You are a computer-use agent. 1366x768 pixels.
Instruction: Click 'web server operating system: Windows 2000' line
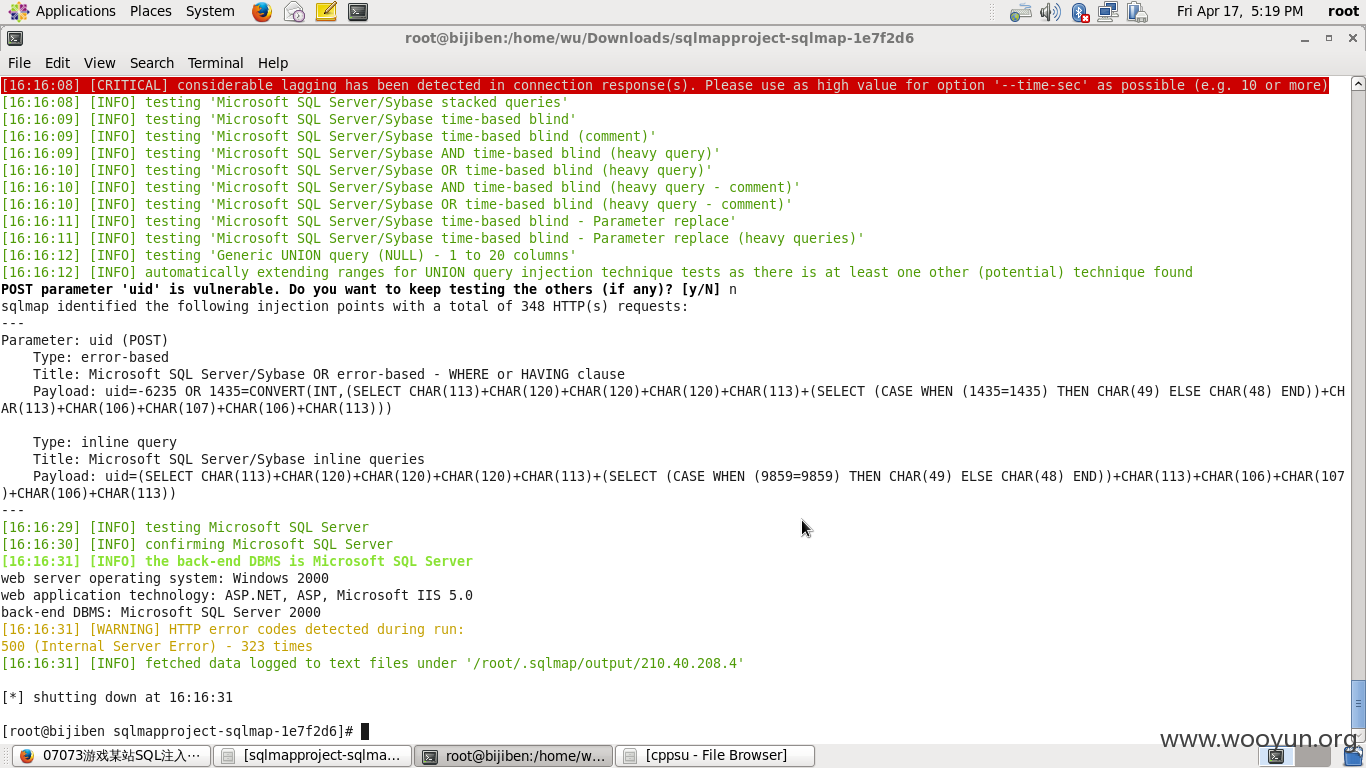[165, 578]
